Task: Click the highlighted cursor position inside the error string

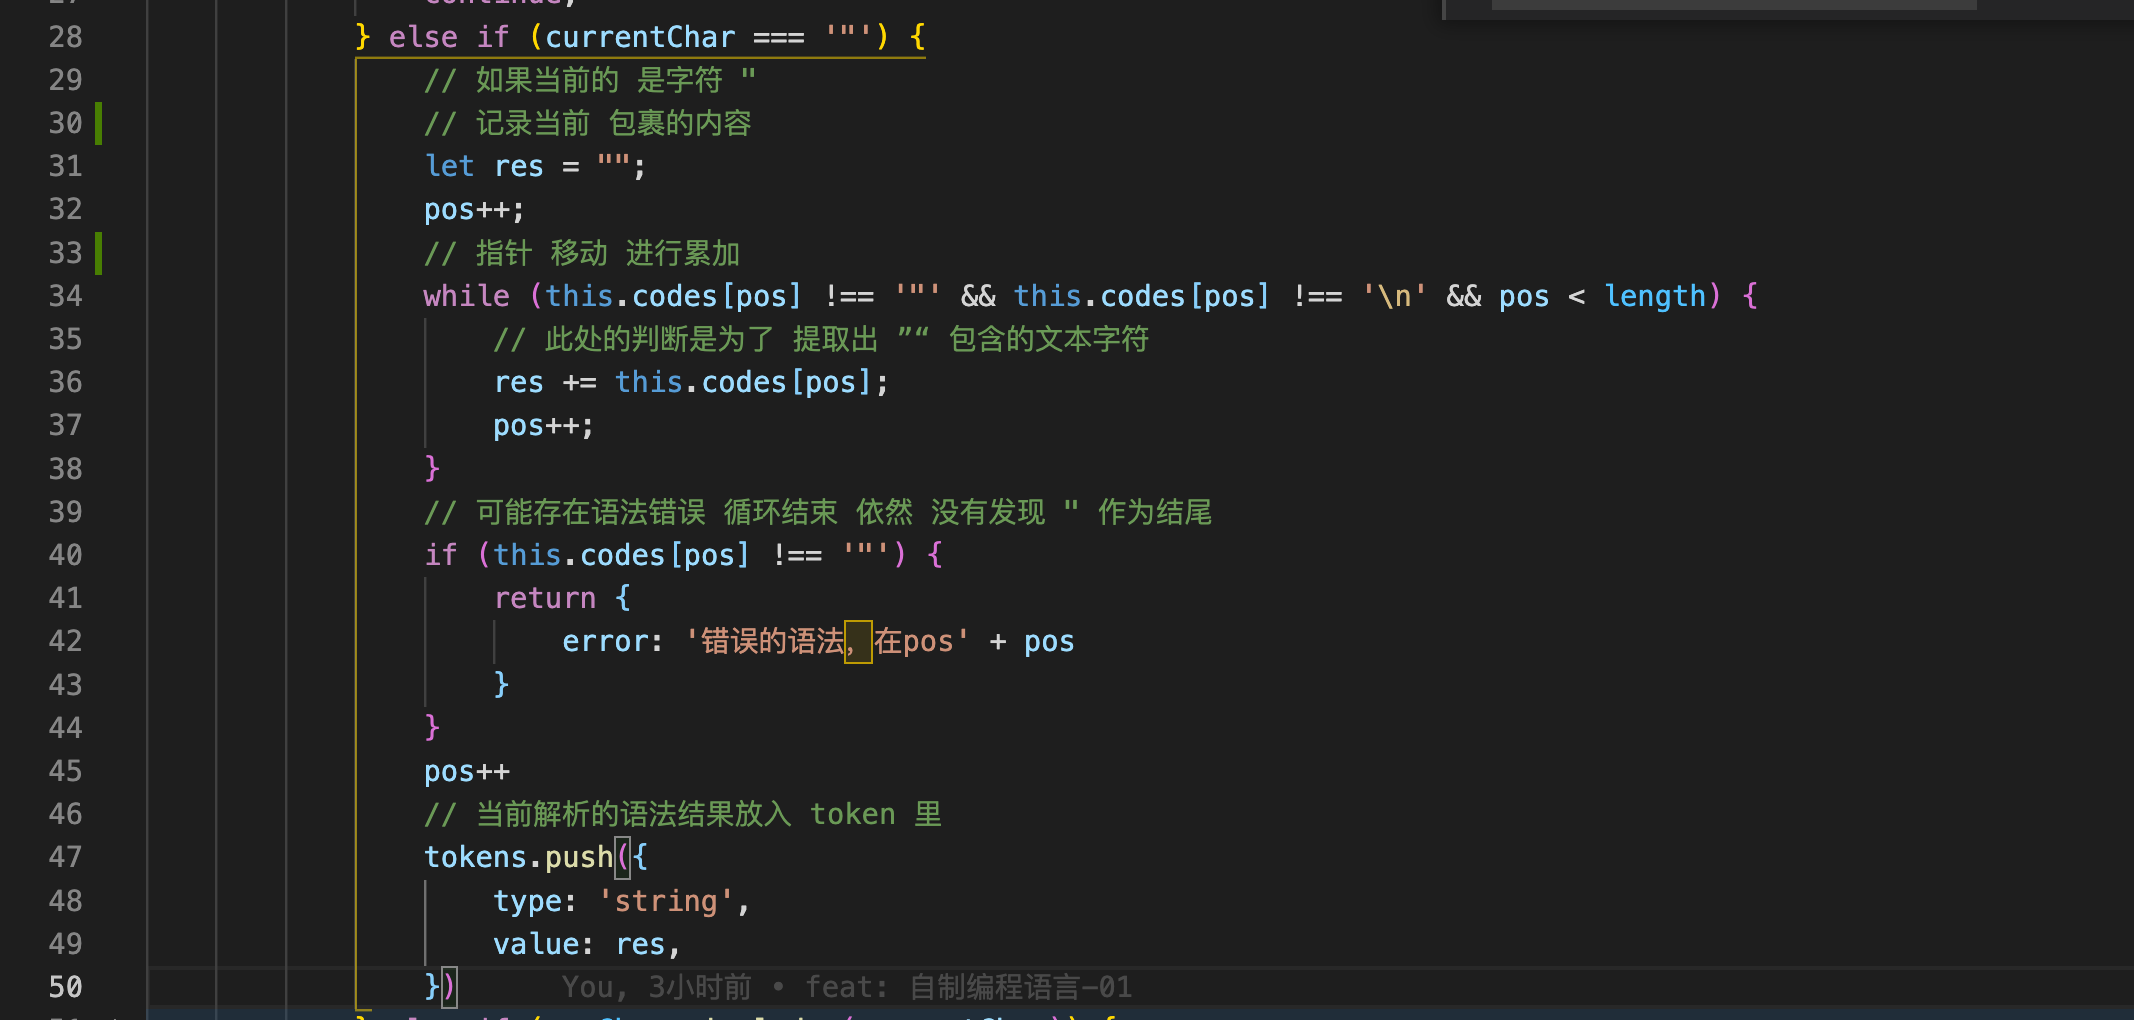Action: 858,641
